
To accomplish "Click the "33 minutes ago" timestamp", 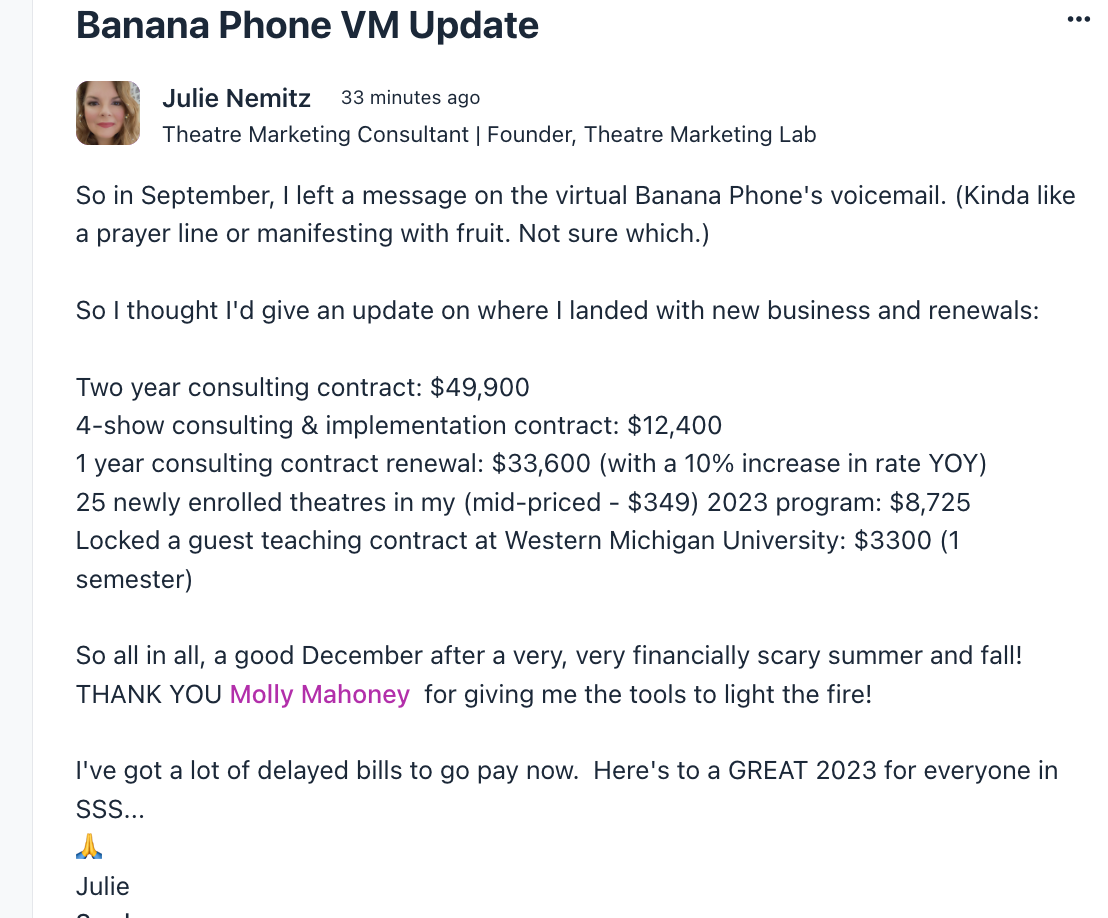I will tap(410, 98).
